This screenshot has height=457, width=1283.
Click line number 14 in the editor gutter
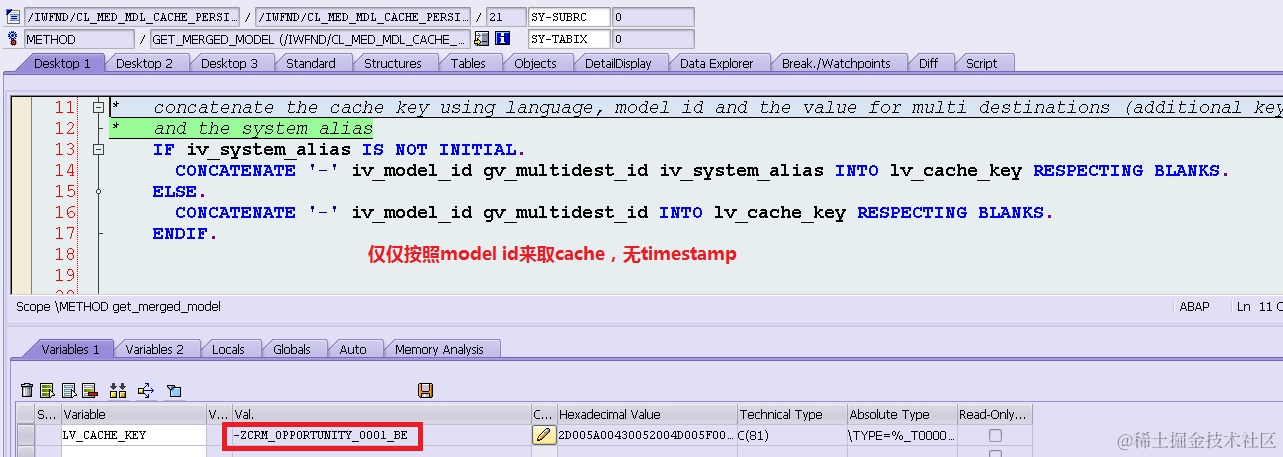[65, 170]
